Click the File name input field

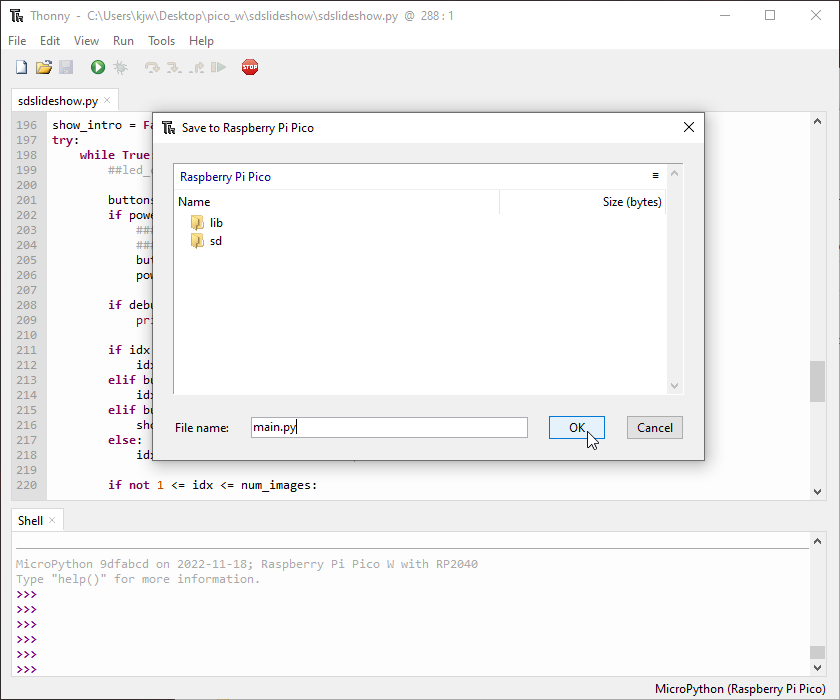pyautogui.click(x=389, y=427)
